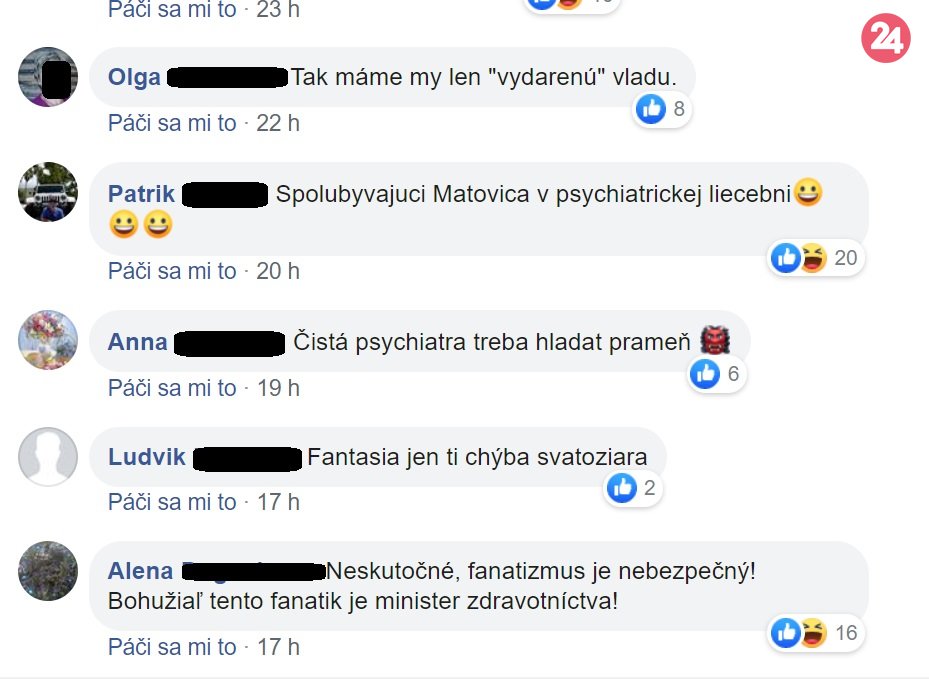Click the like icon with 6 reactions
The image size is (929, 679).
705,374
